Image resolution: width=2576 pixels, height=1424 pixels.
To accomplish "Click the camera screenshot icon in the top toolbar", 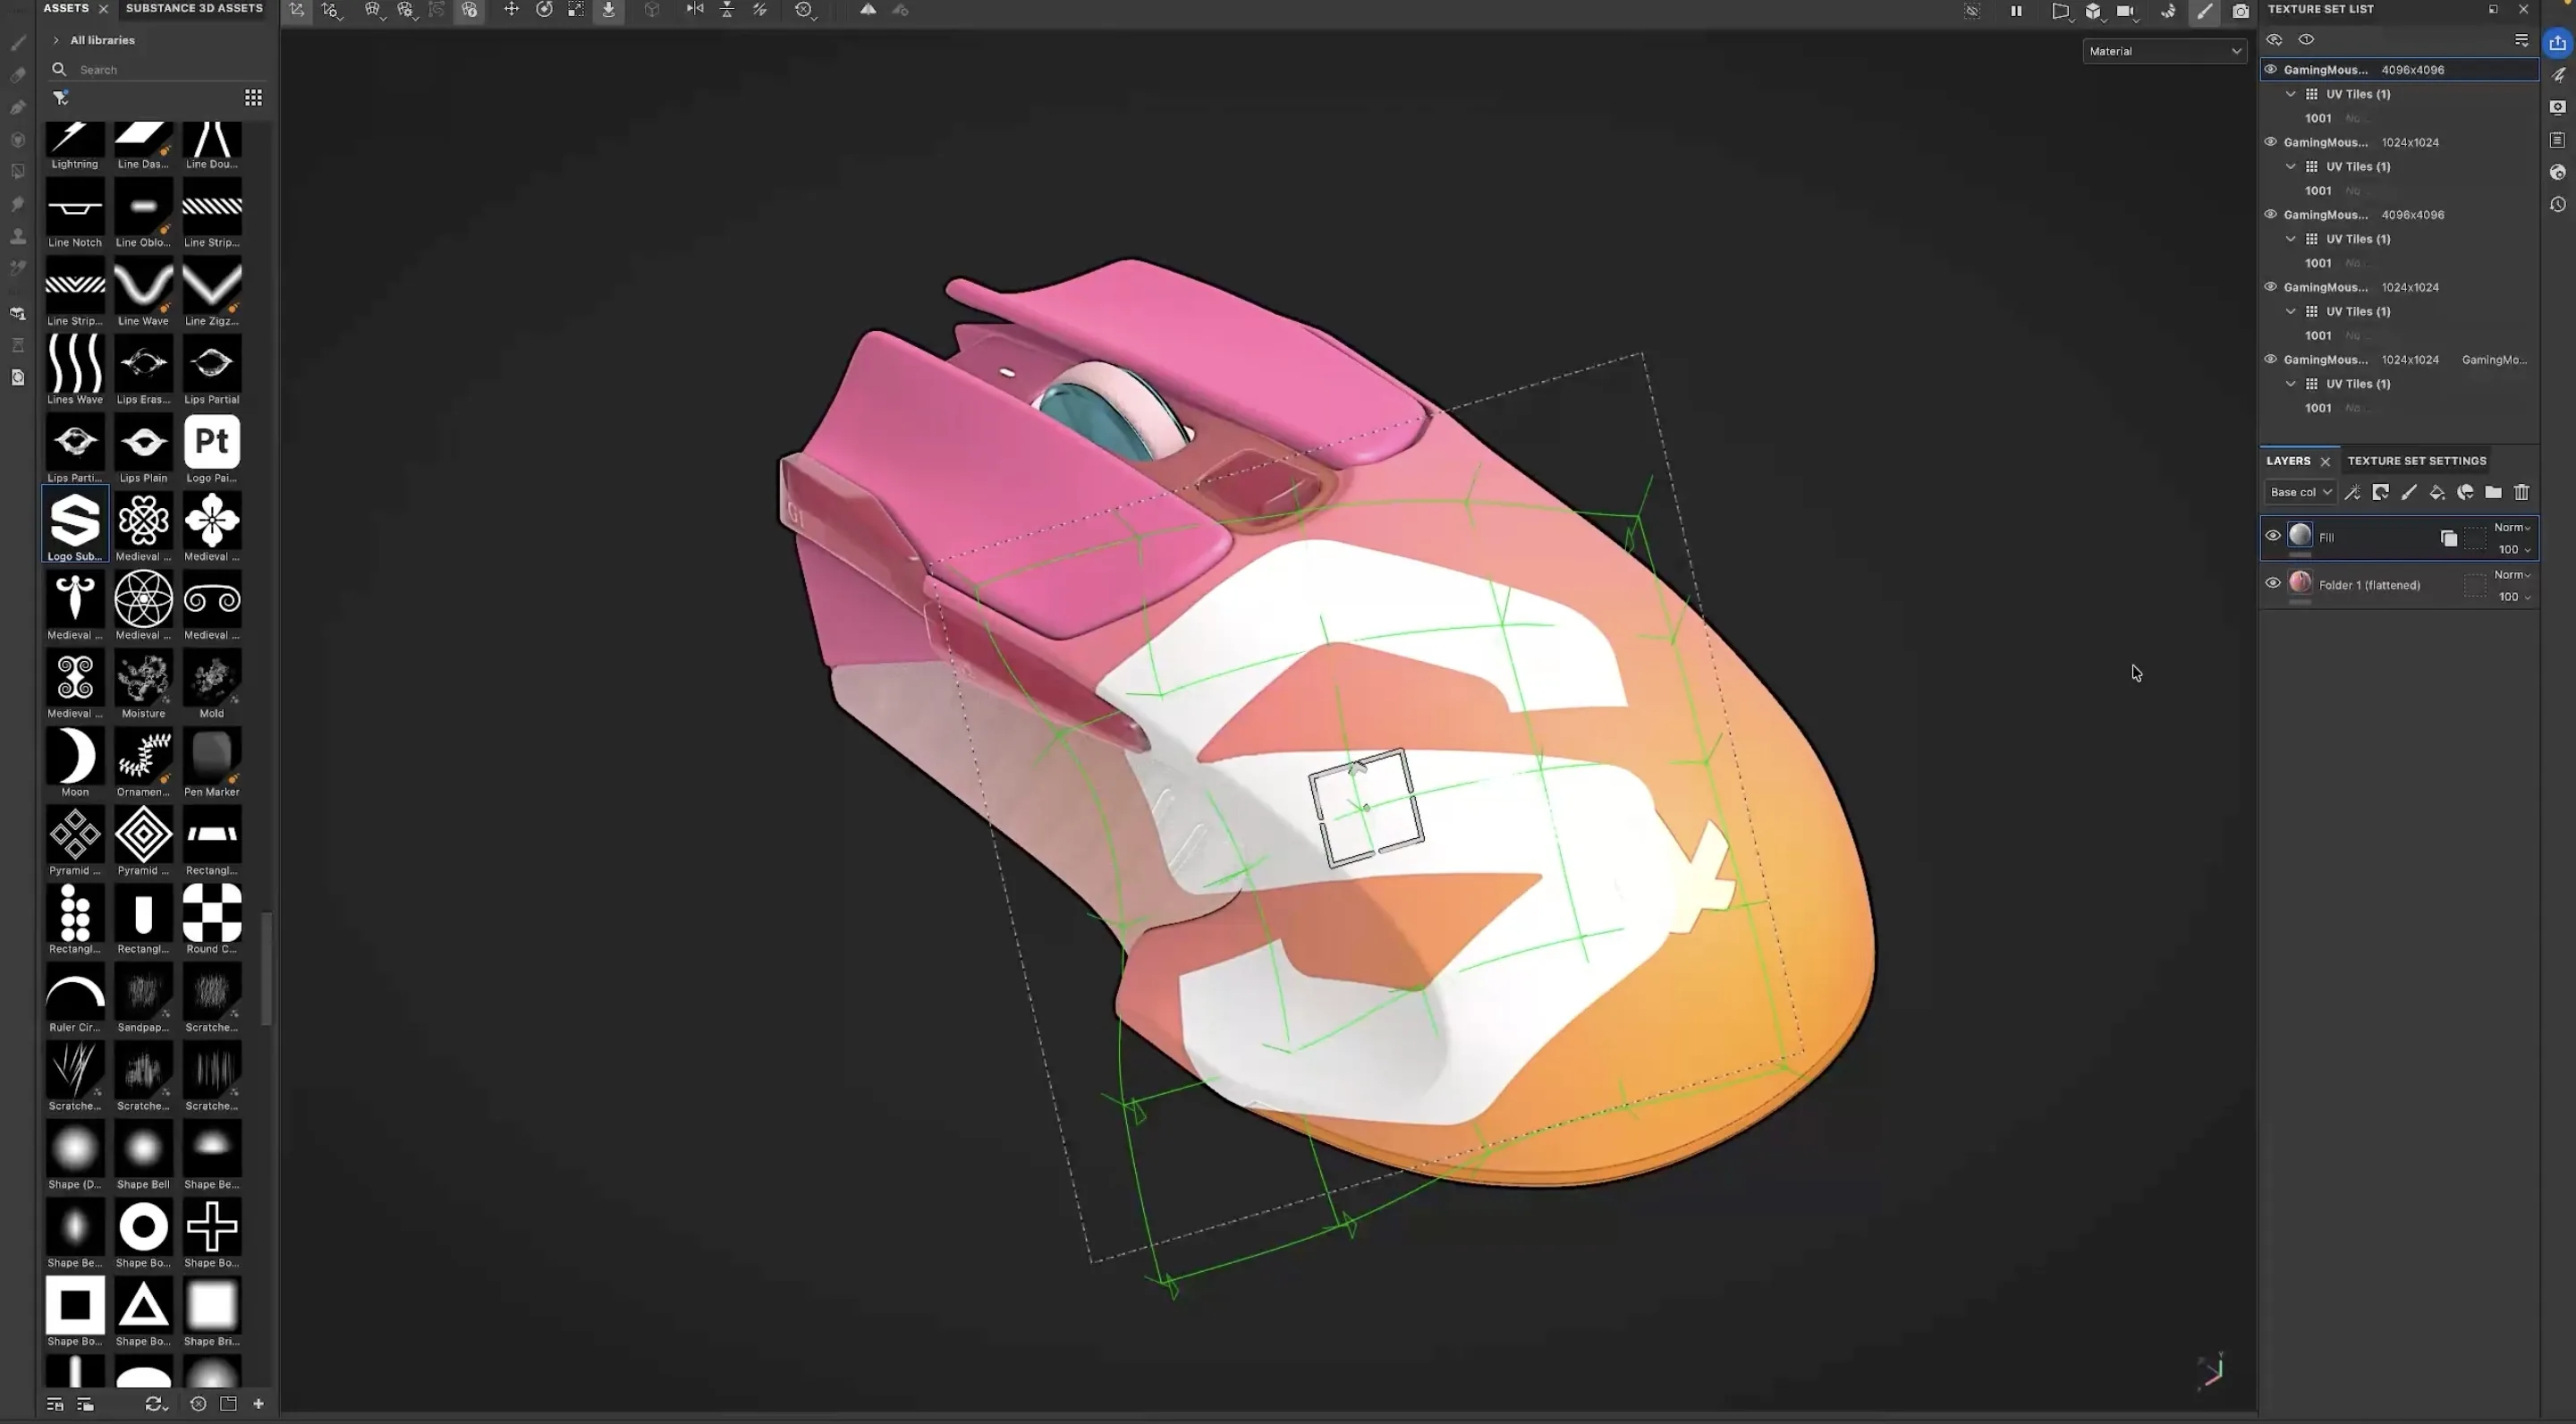I will [x=2241, y=11].
